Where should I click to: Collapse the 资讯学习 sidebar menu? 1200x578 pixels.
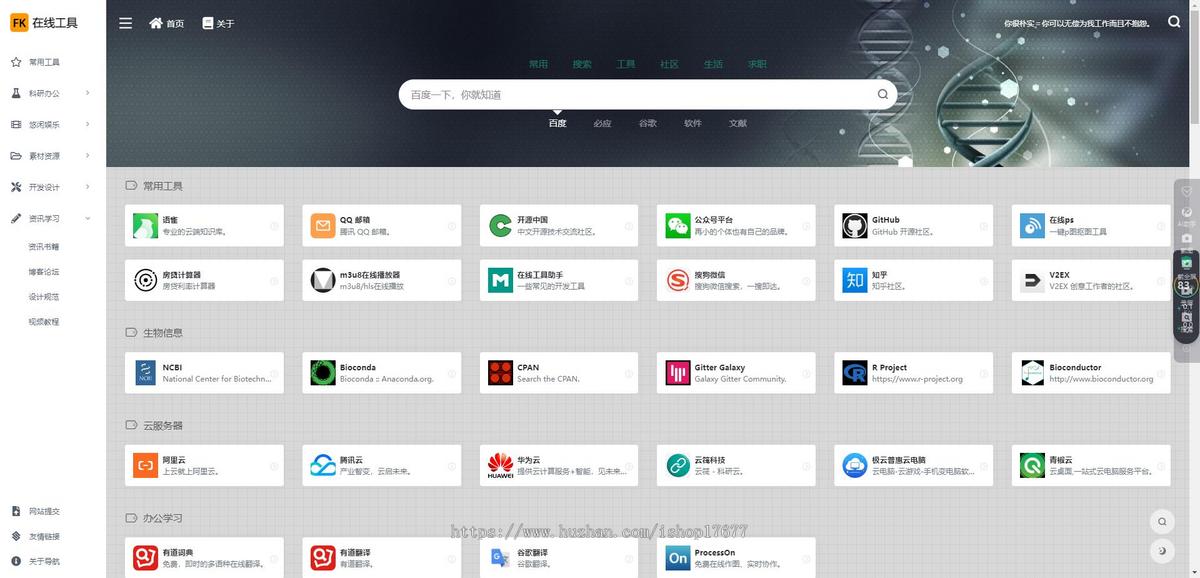(x=52, y=218)
